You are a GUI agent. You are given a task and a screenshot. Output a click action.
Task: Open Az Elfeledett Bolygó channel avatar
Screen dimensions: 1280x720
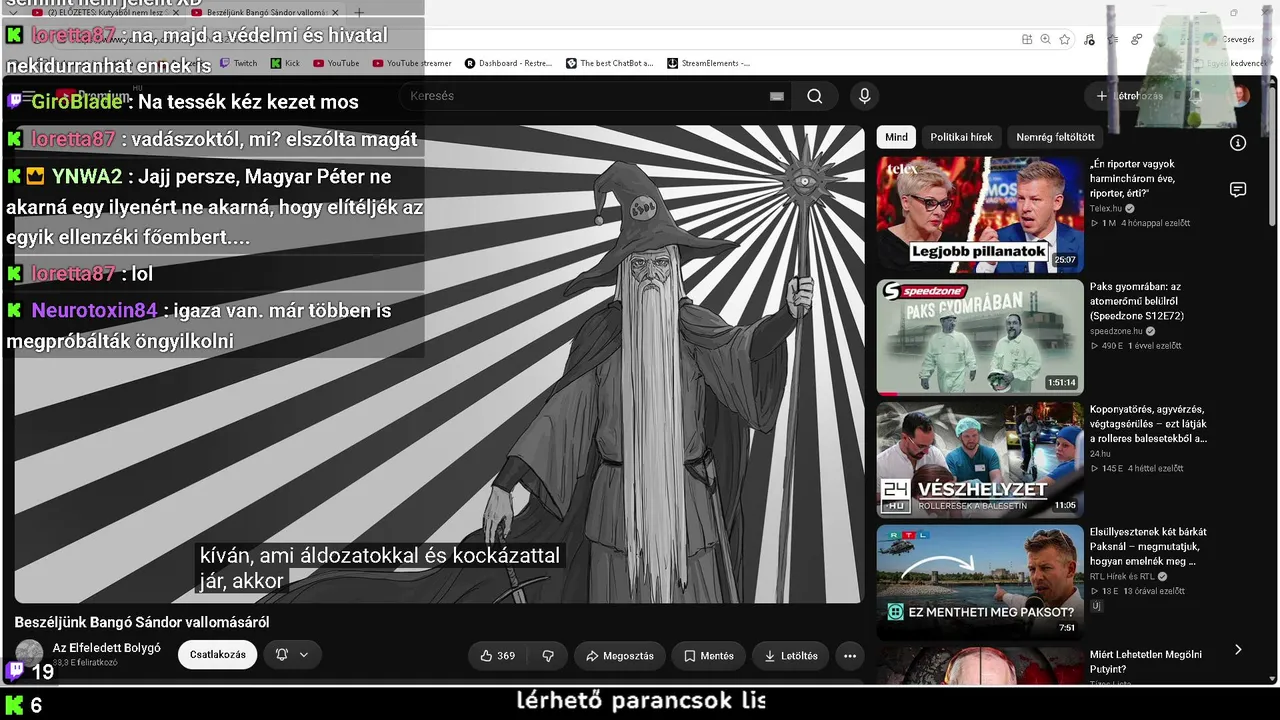click(x=29, y=654)
